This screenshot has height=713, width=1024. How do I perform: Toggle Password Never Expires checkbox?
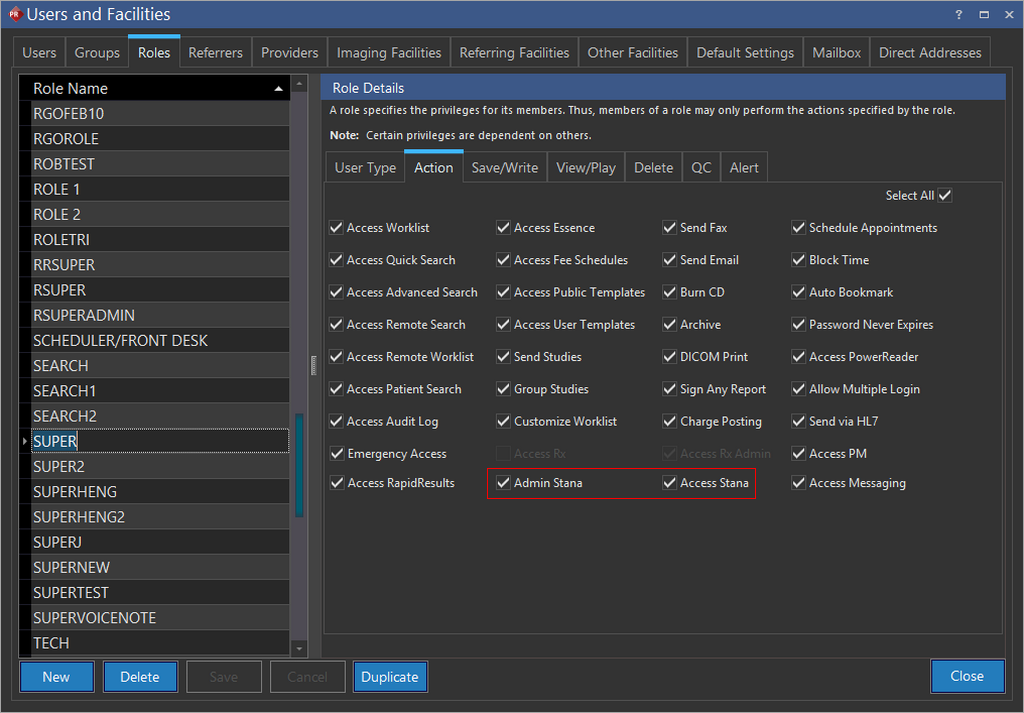point(799,325)
